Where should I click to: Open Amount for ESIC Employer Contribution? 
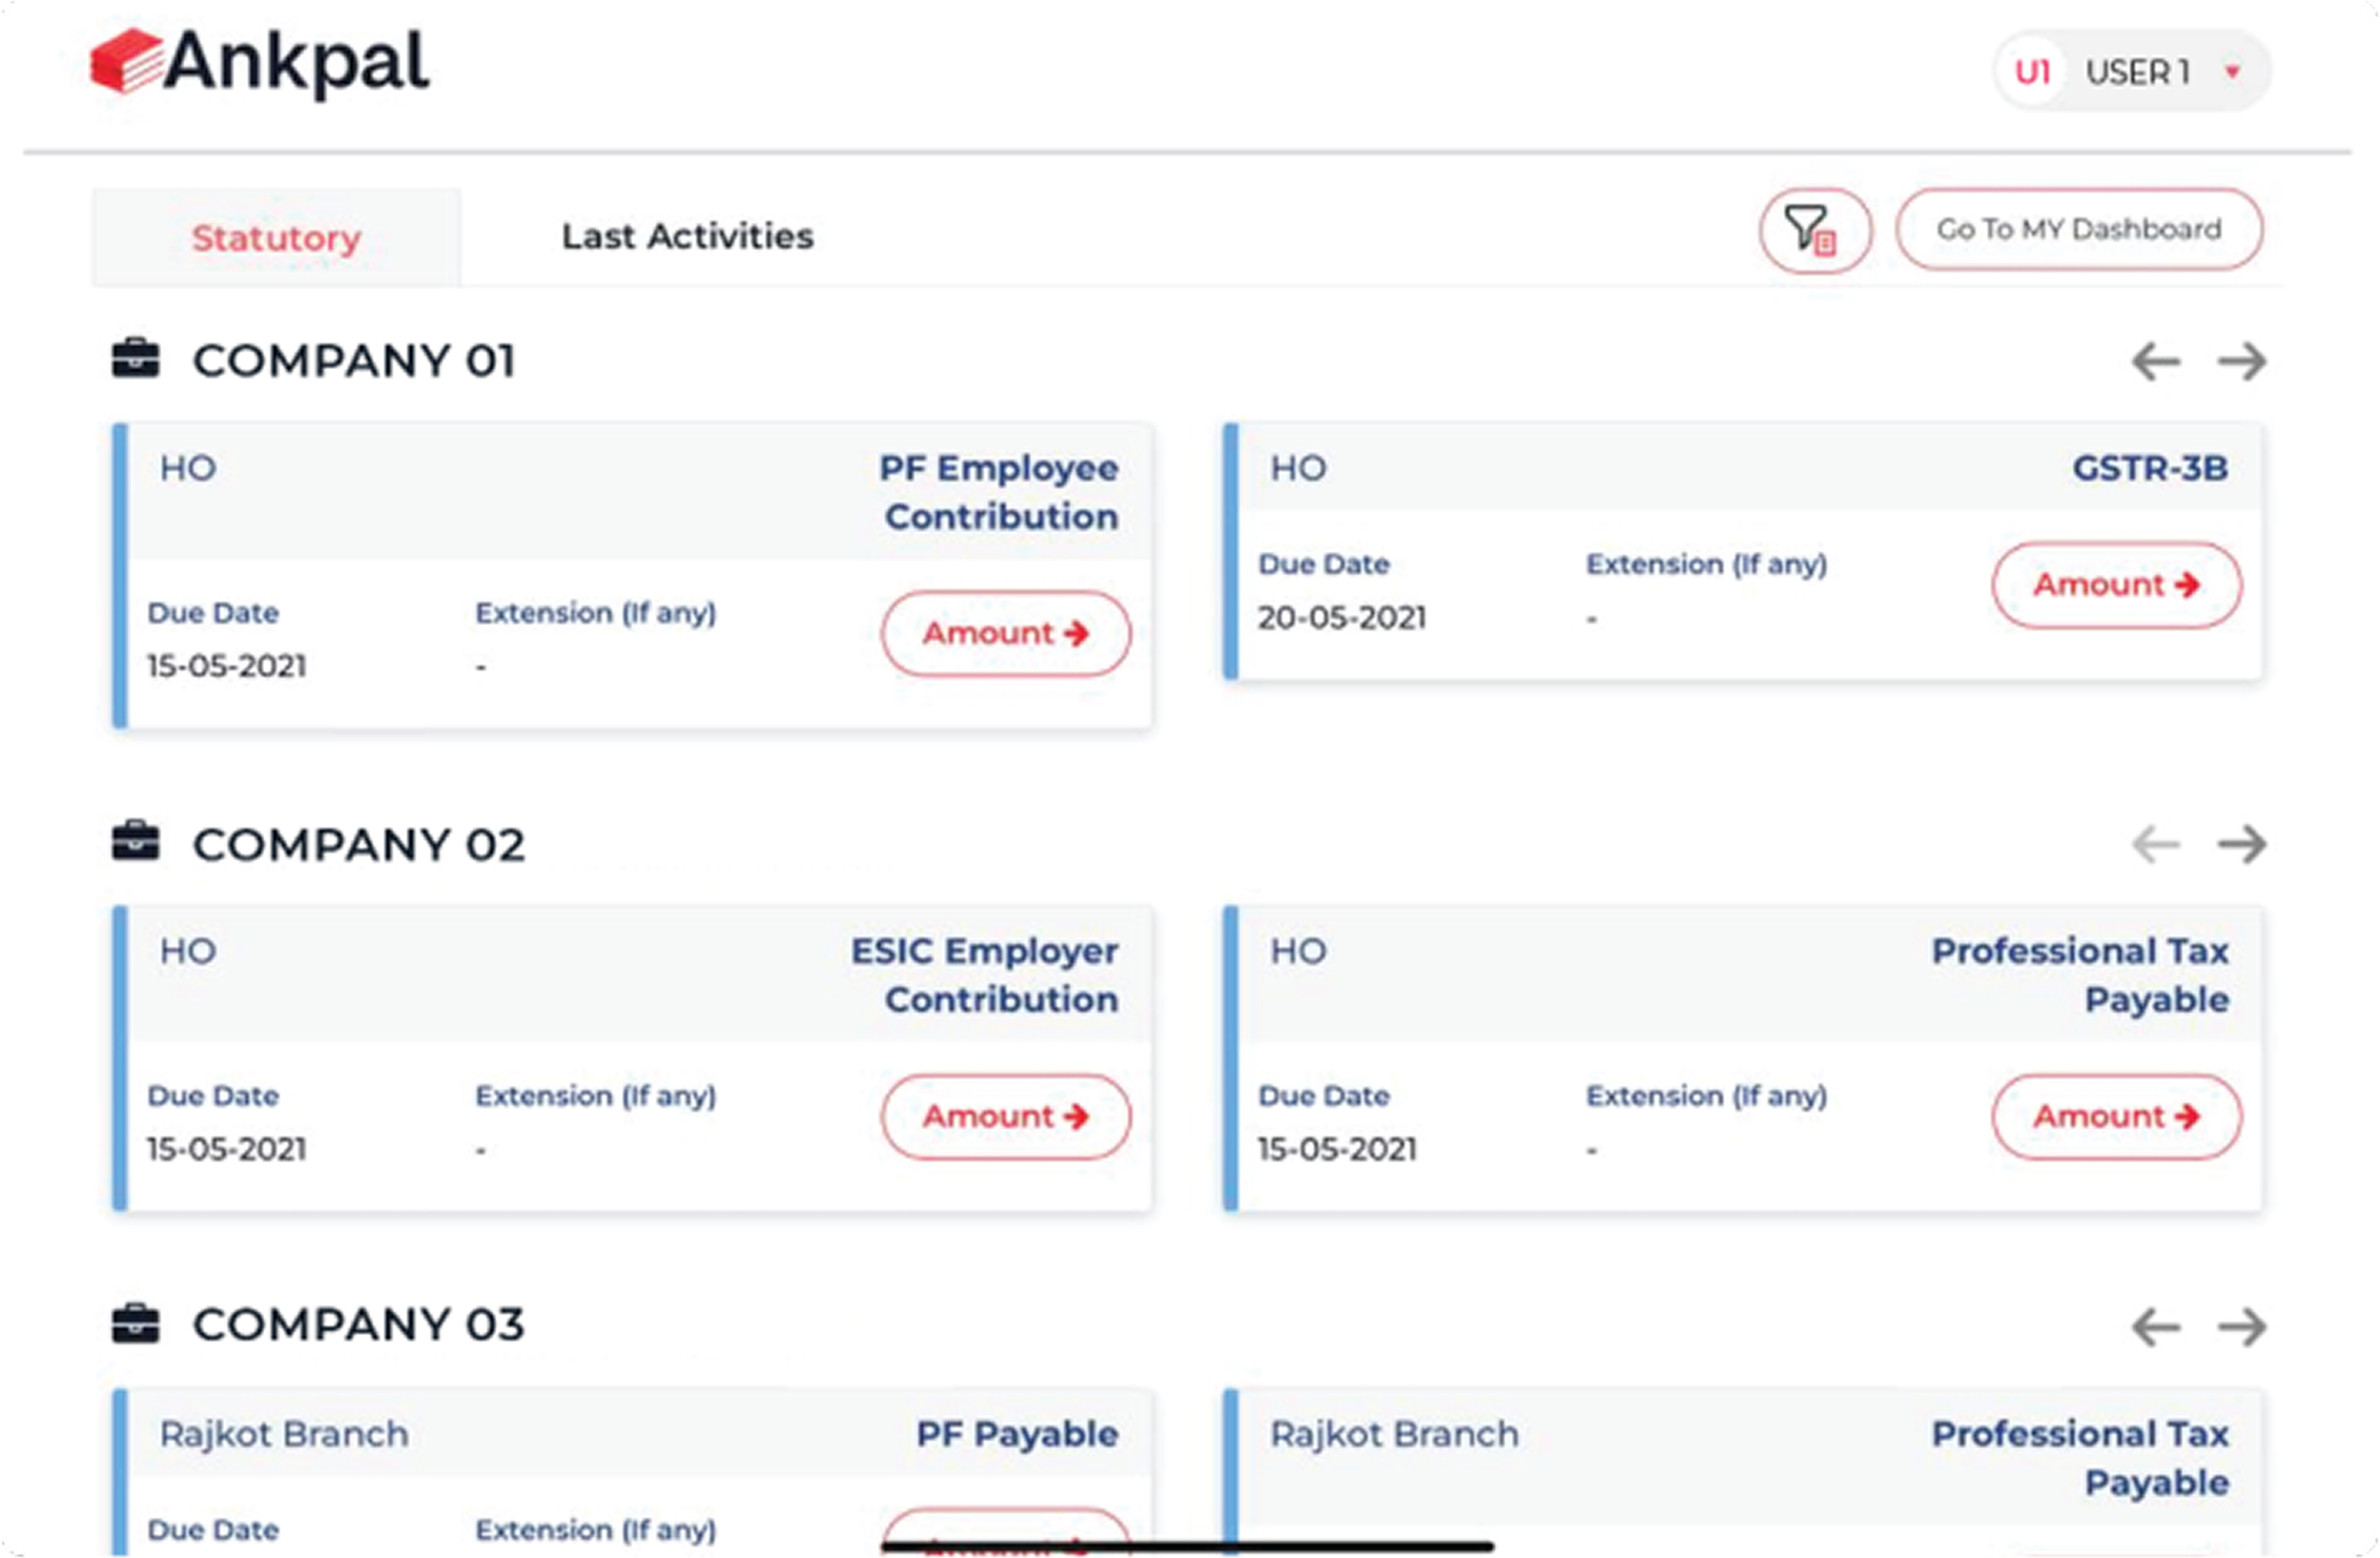pyautogui.click(x=1005, y=1116)
